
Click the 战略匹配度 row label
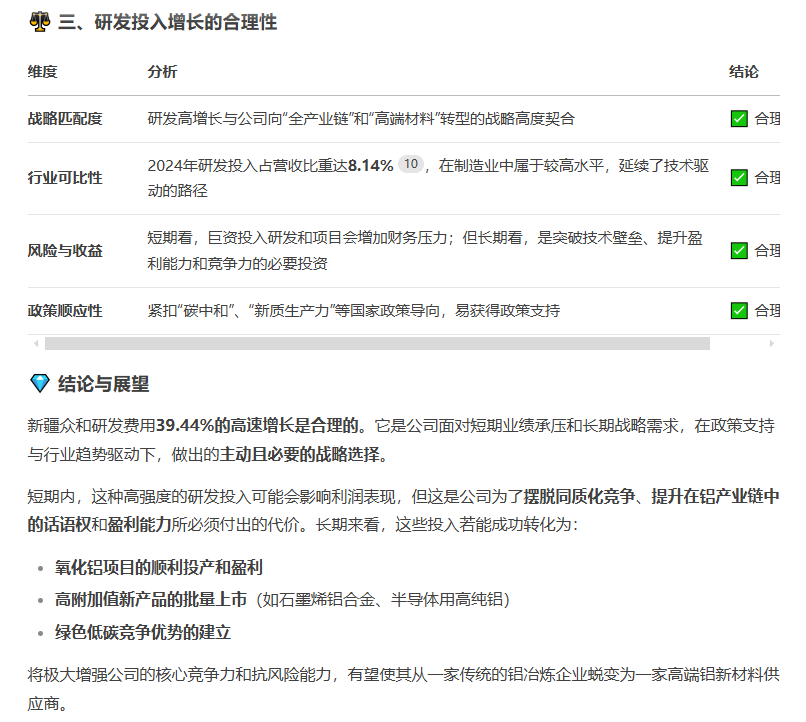pyautogui.click(x=65, y=119)
